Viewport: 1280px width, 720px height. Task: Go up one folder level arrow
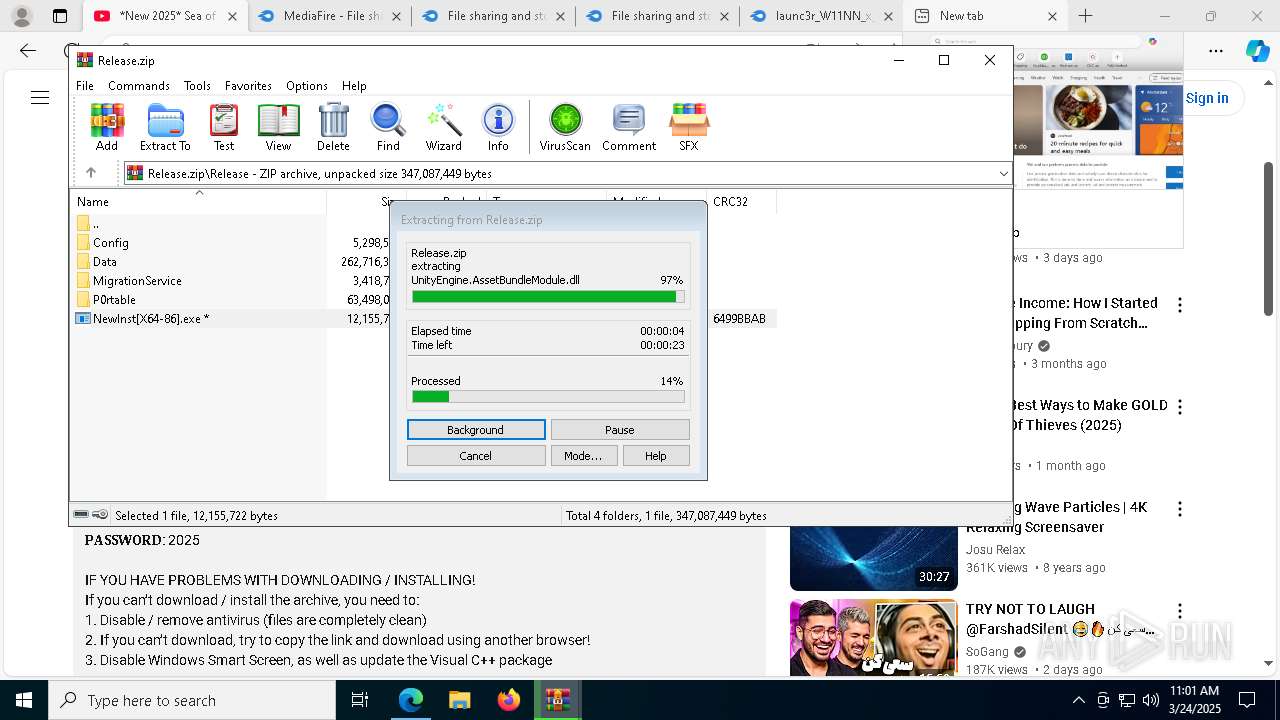pos(91,173)
